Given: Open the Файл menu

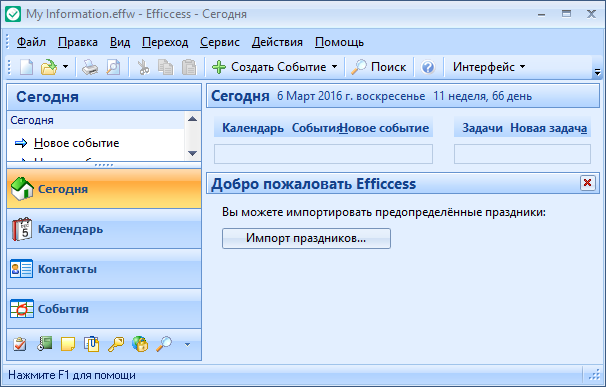Looking at the screenshot, I should coord(31,42).
